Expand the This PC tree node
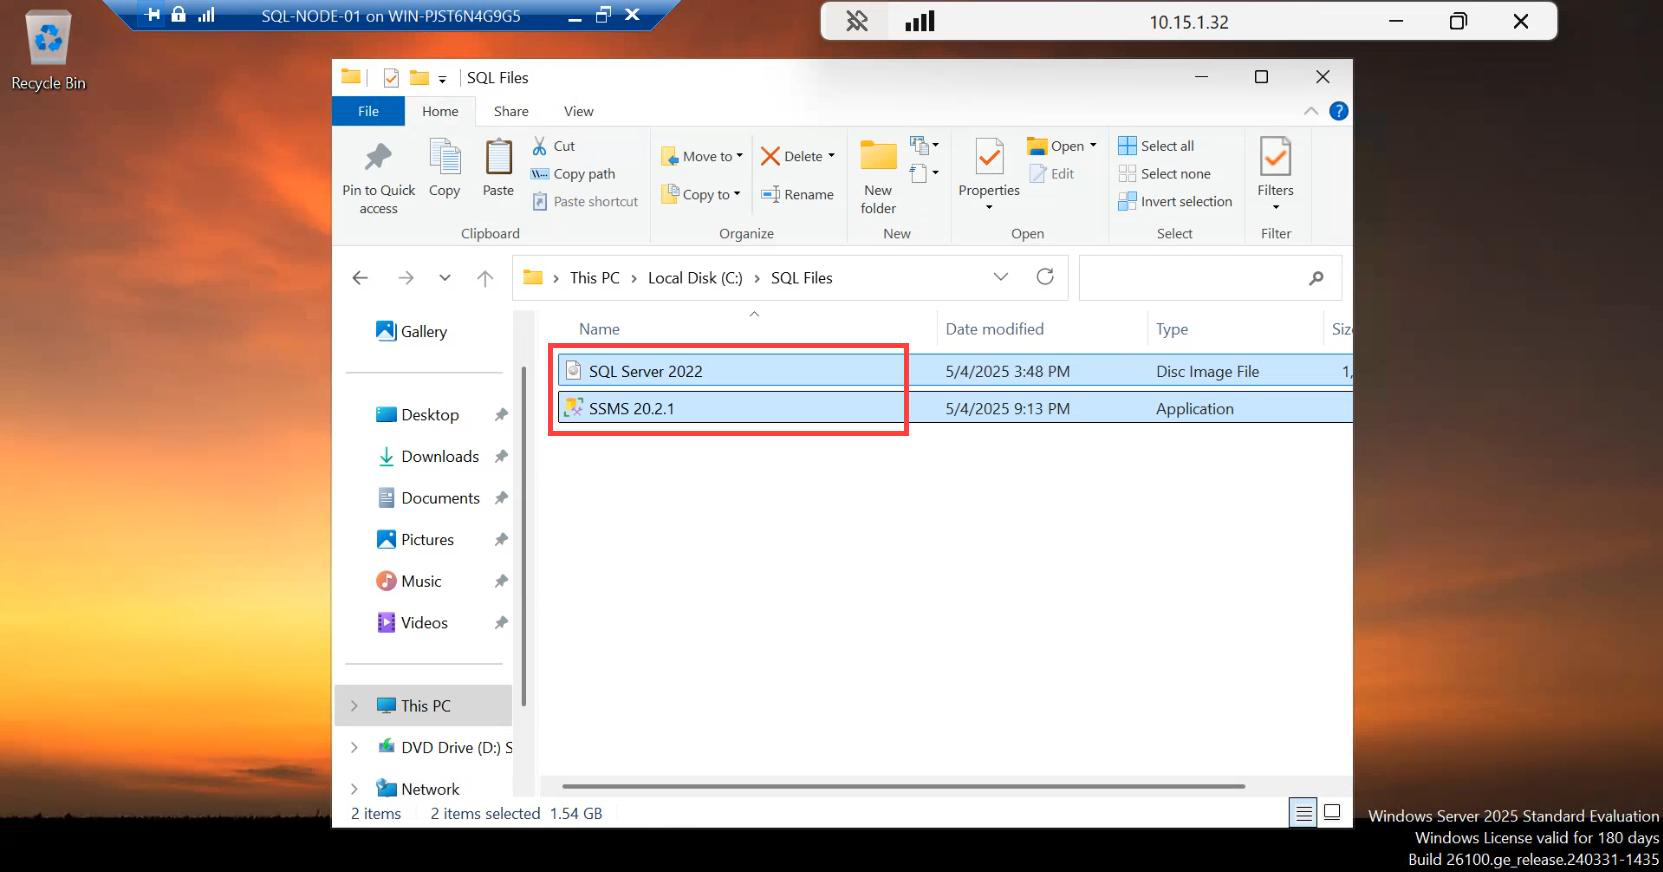 pyautogui.click(x=354, y=706)
